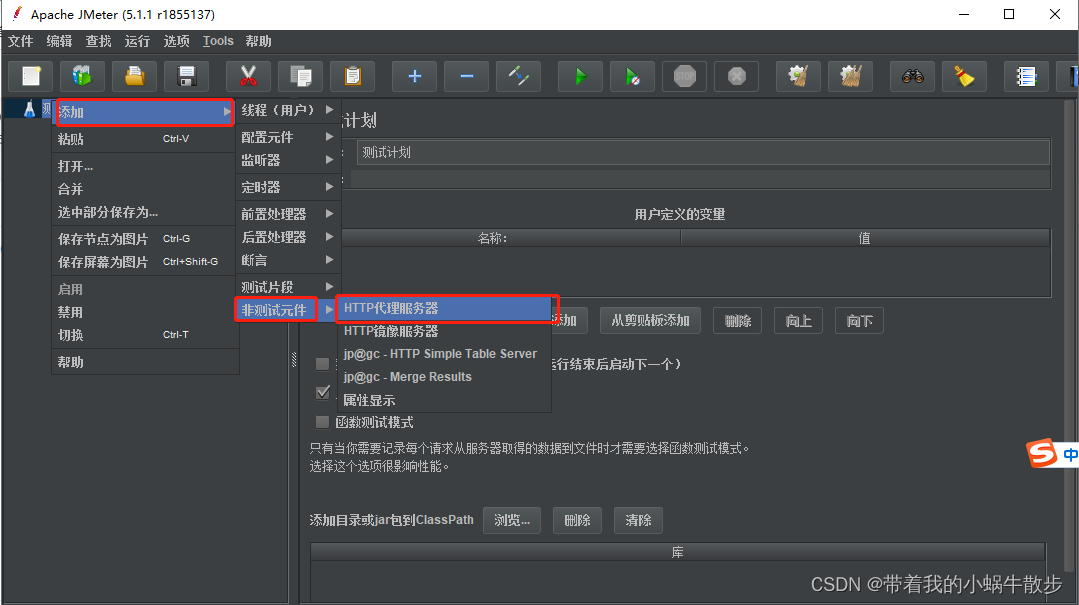Expand 测试片段 submenu
Viewport: 1079px width, 605px height.
288,287
